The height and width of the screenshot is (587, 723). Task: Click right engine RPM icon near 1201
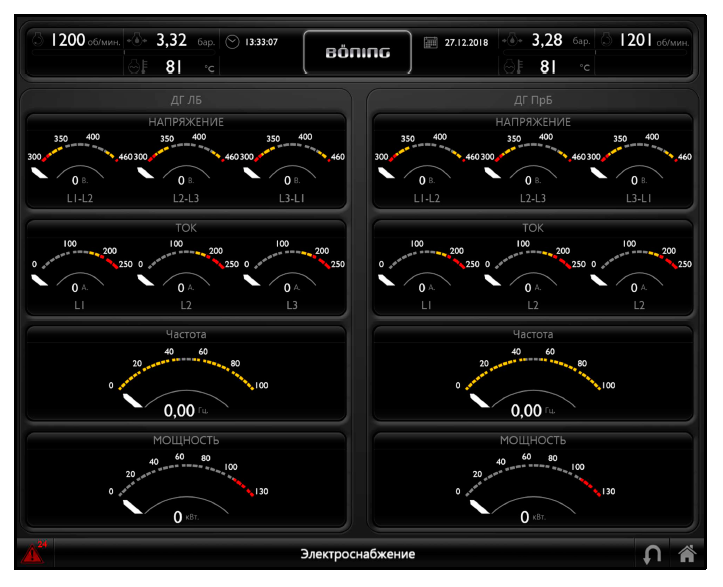[x=607, y=41]
